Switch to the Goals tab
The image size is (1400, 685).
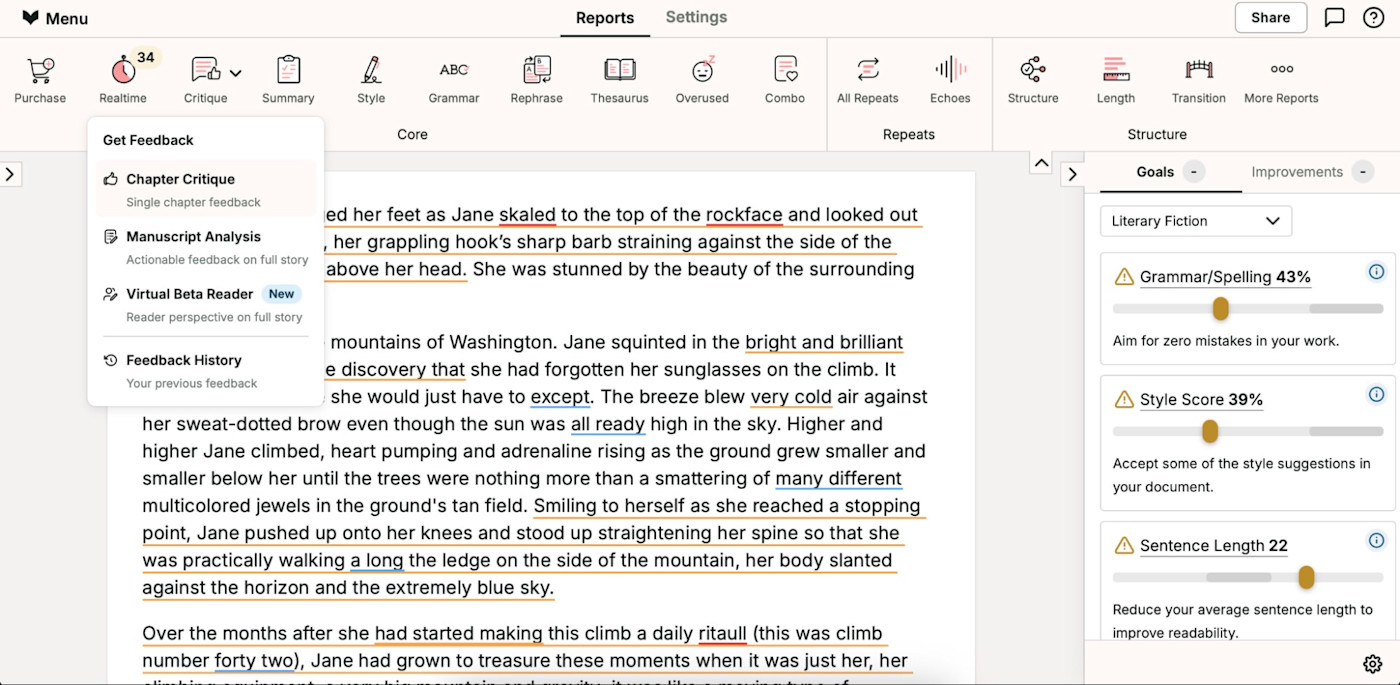1170,172
